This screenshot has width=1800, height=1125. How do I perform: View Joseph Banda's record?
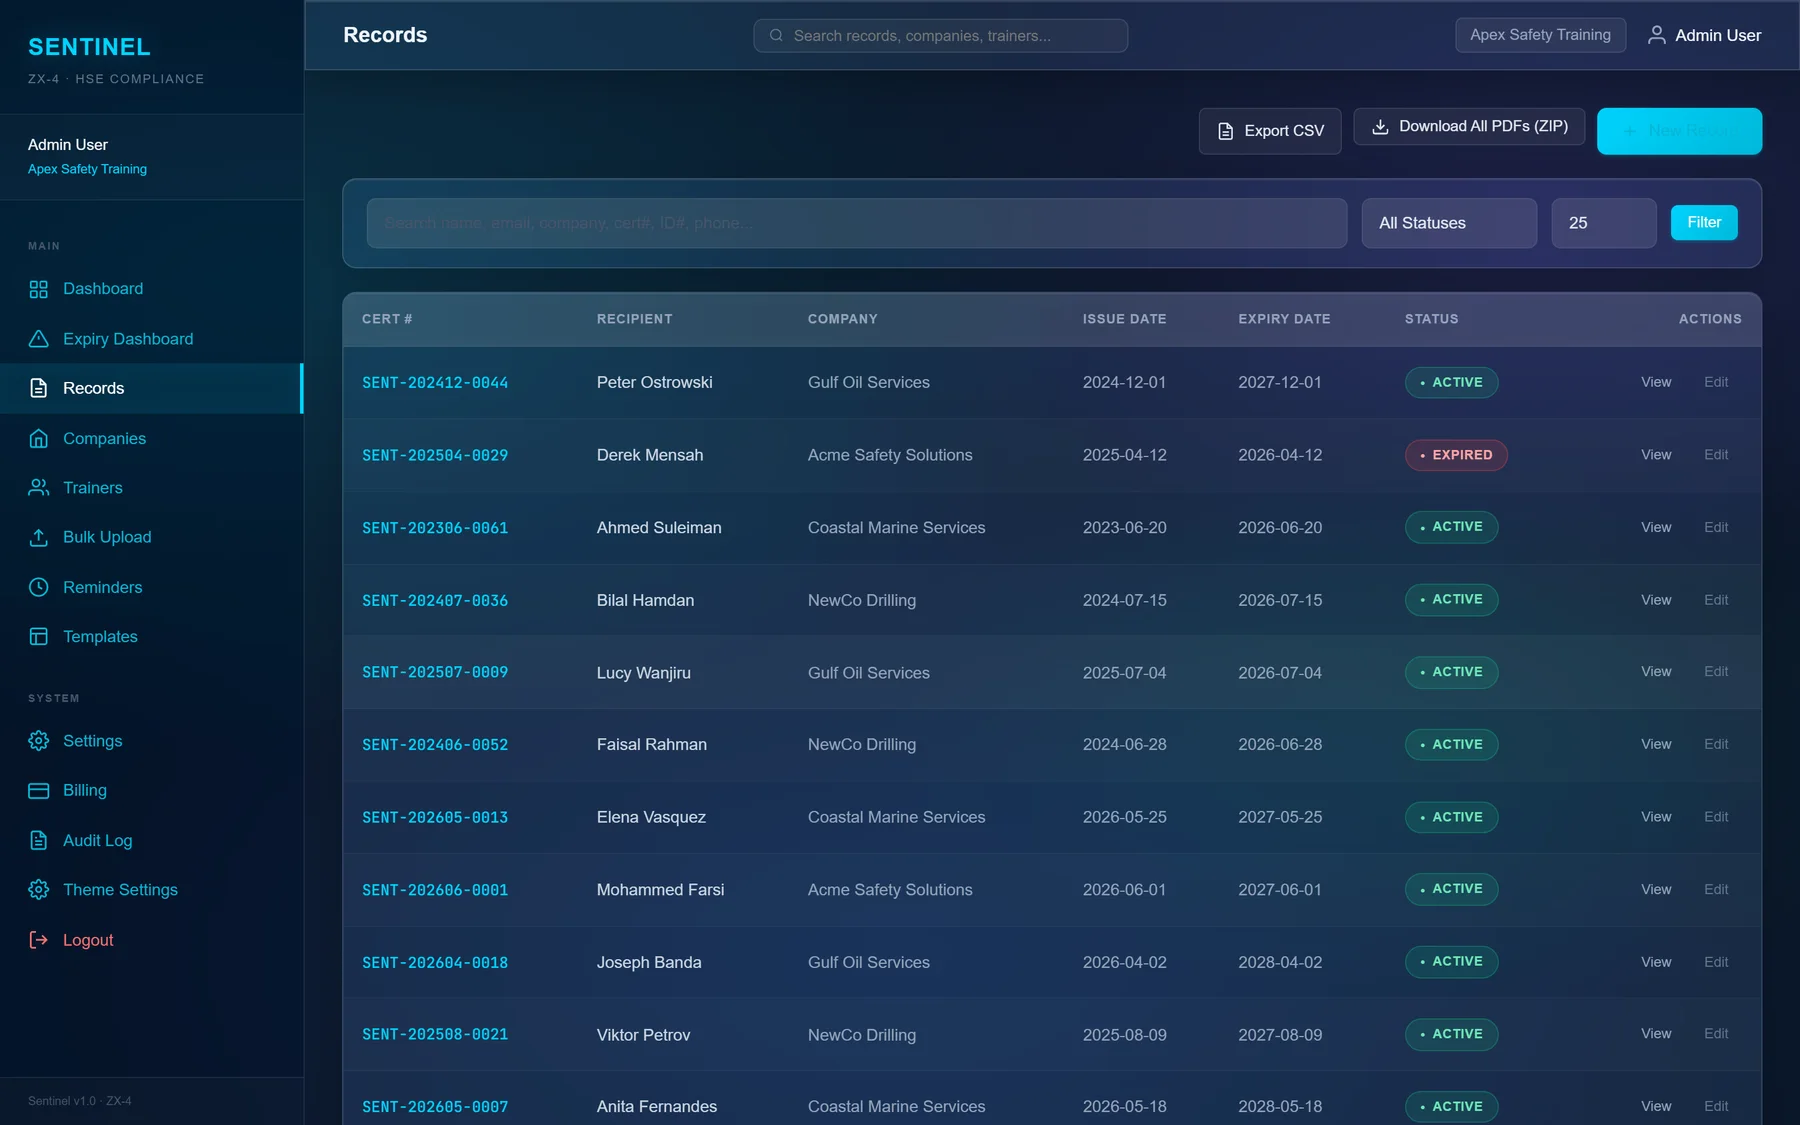click(x=1656, y=962)
